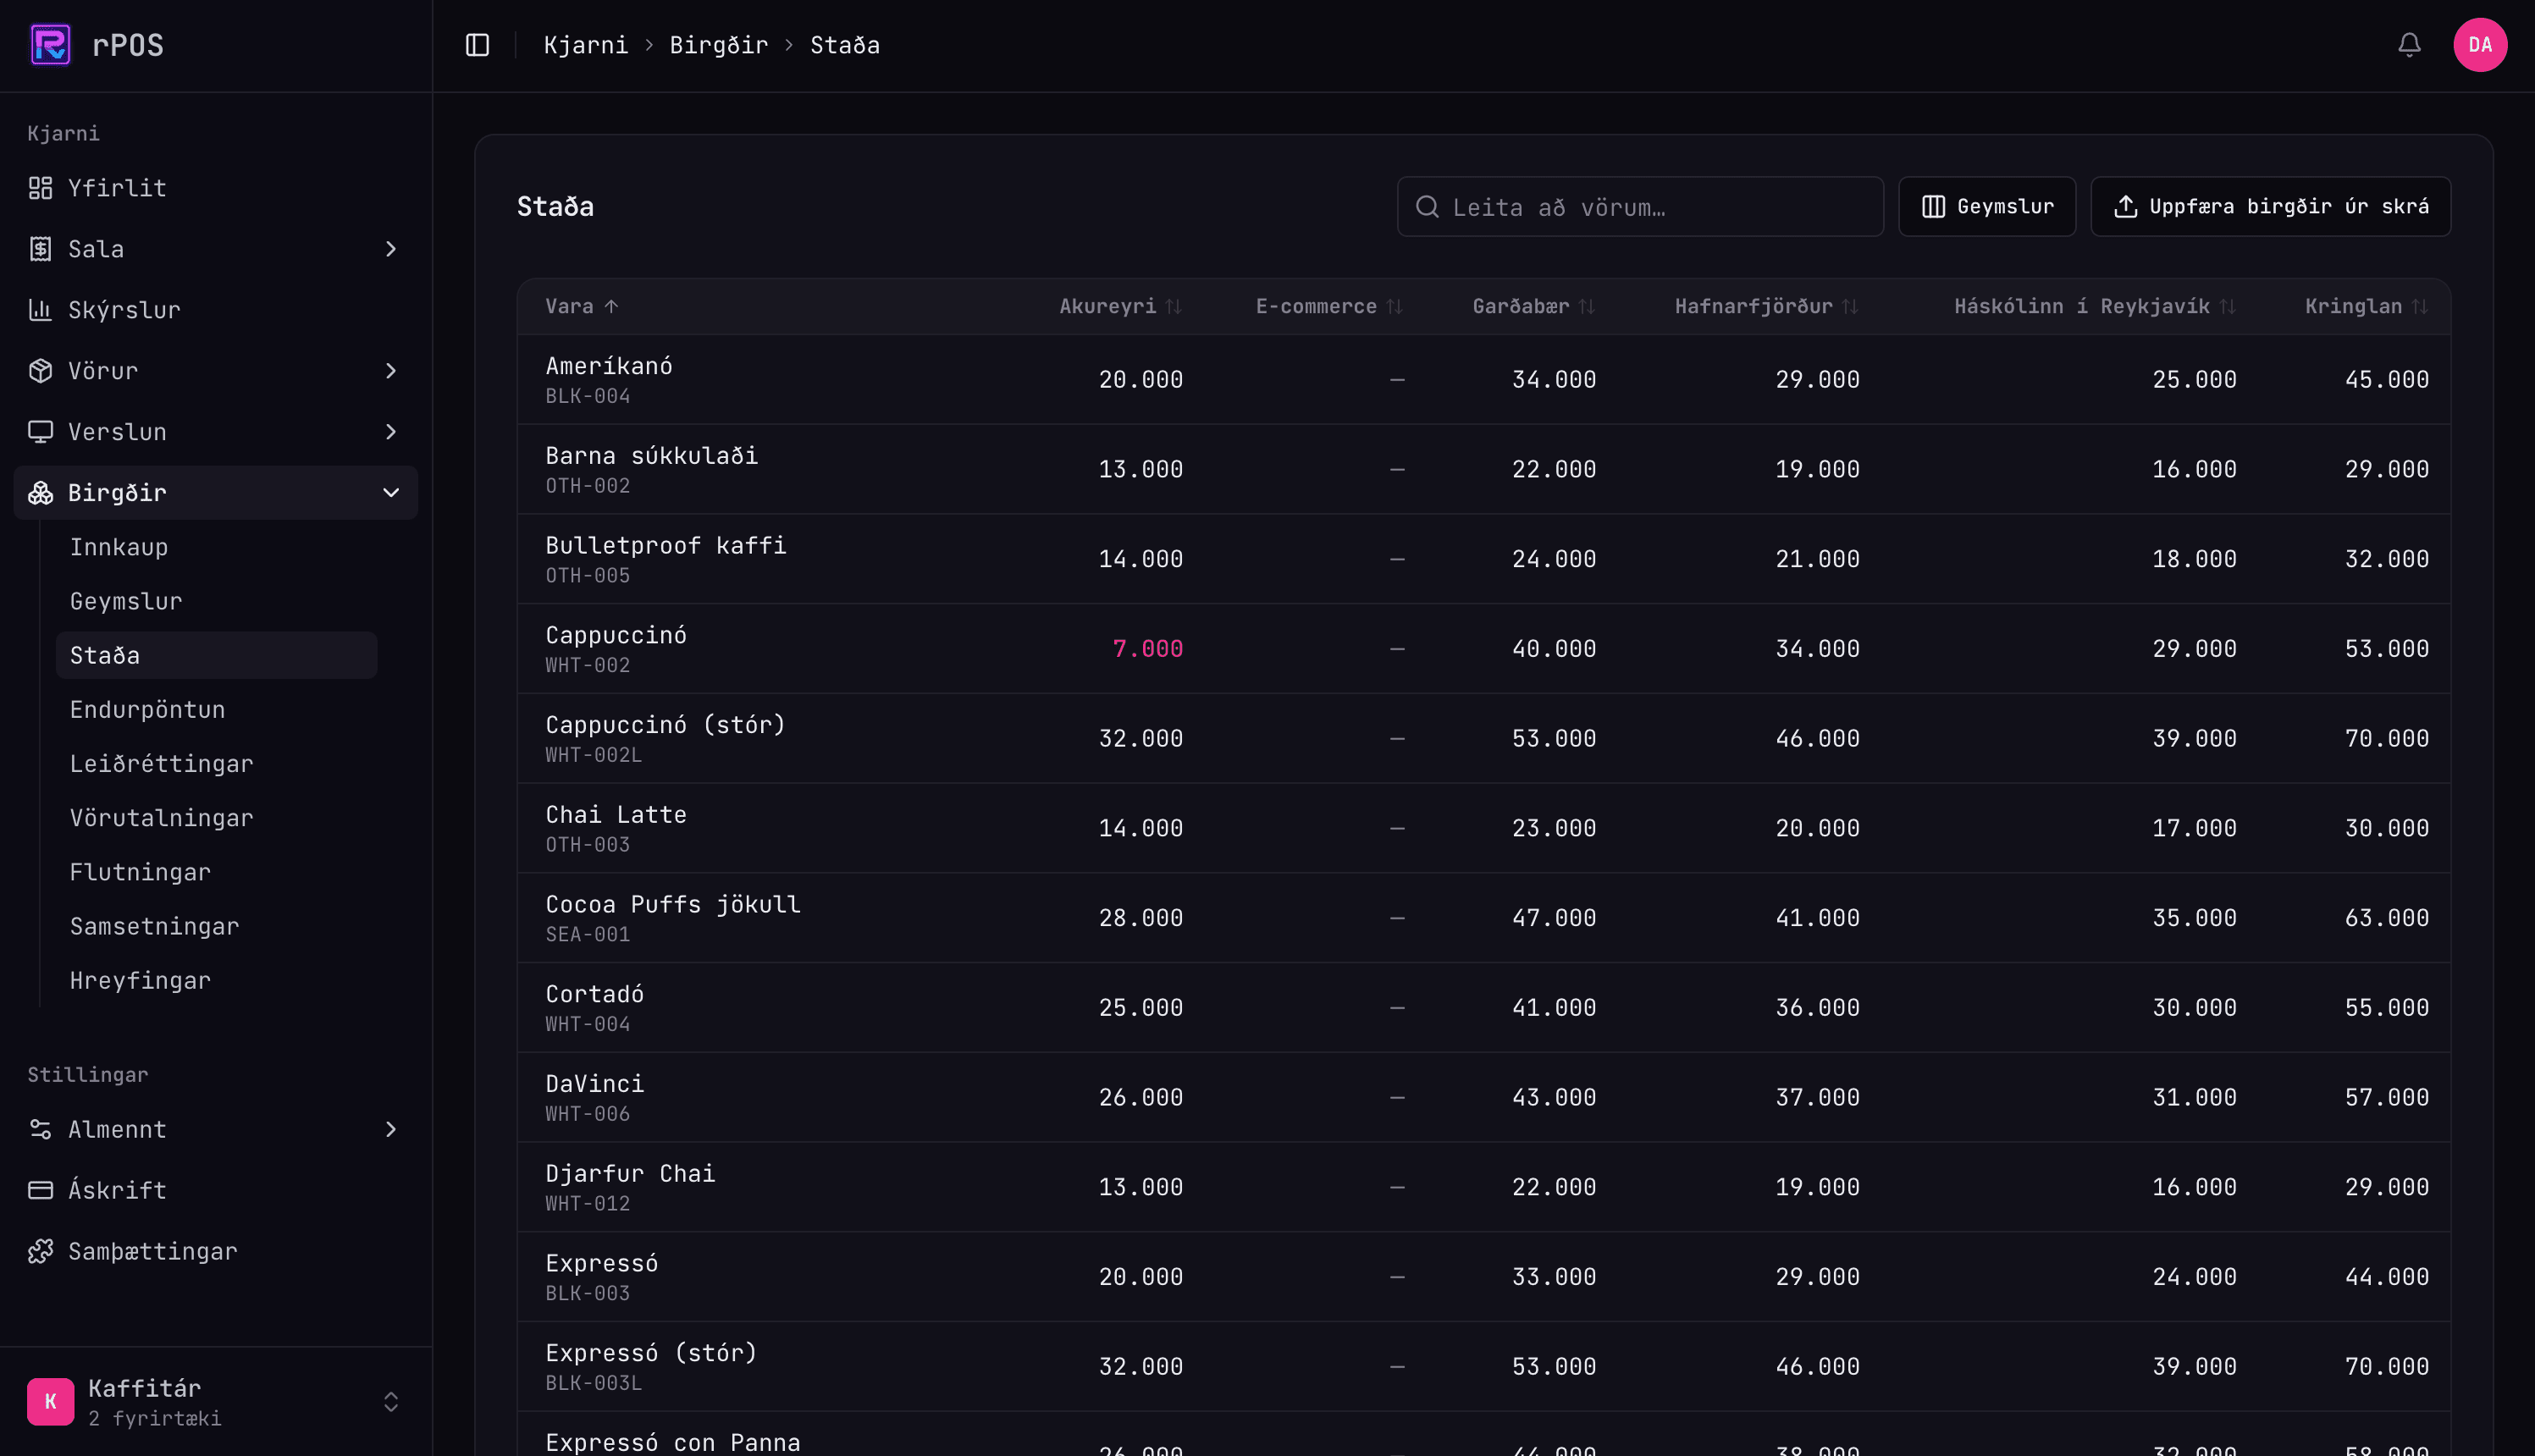Click the Sala receipt icon
The width and height of the screenshot is (2535, 1456).
pos(40,249)
